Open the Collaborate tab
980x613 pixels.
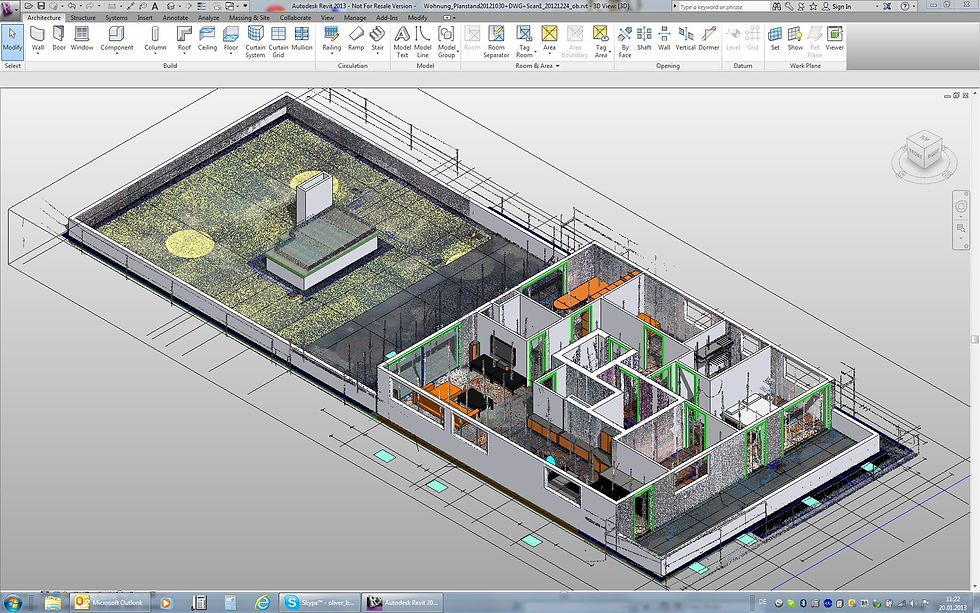point(295,17)
